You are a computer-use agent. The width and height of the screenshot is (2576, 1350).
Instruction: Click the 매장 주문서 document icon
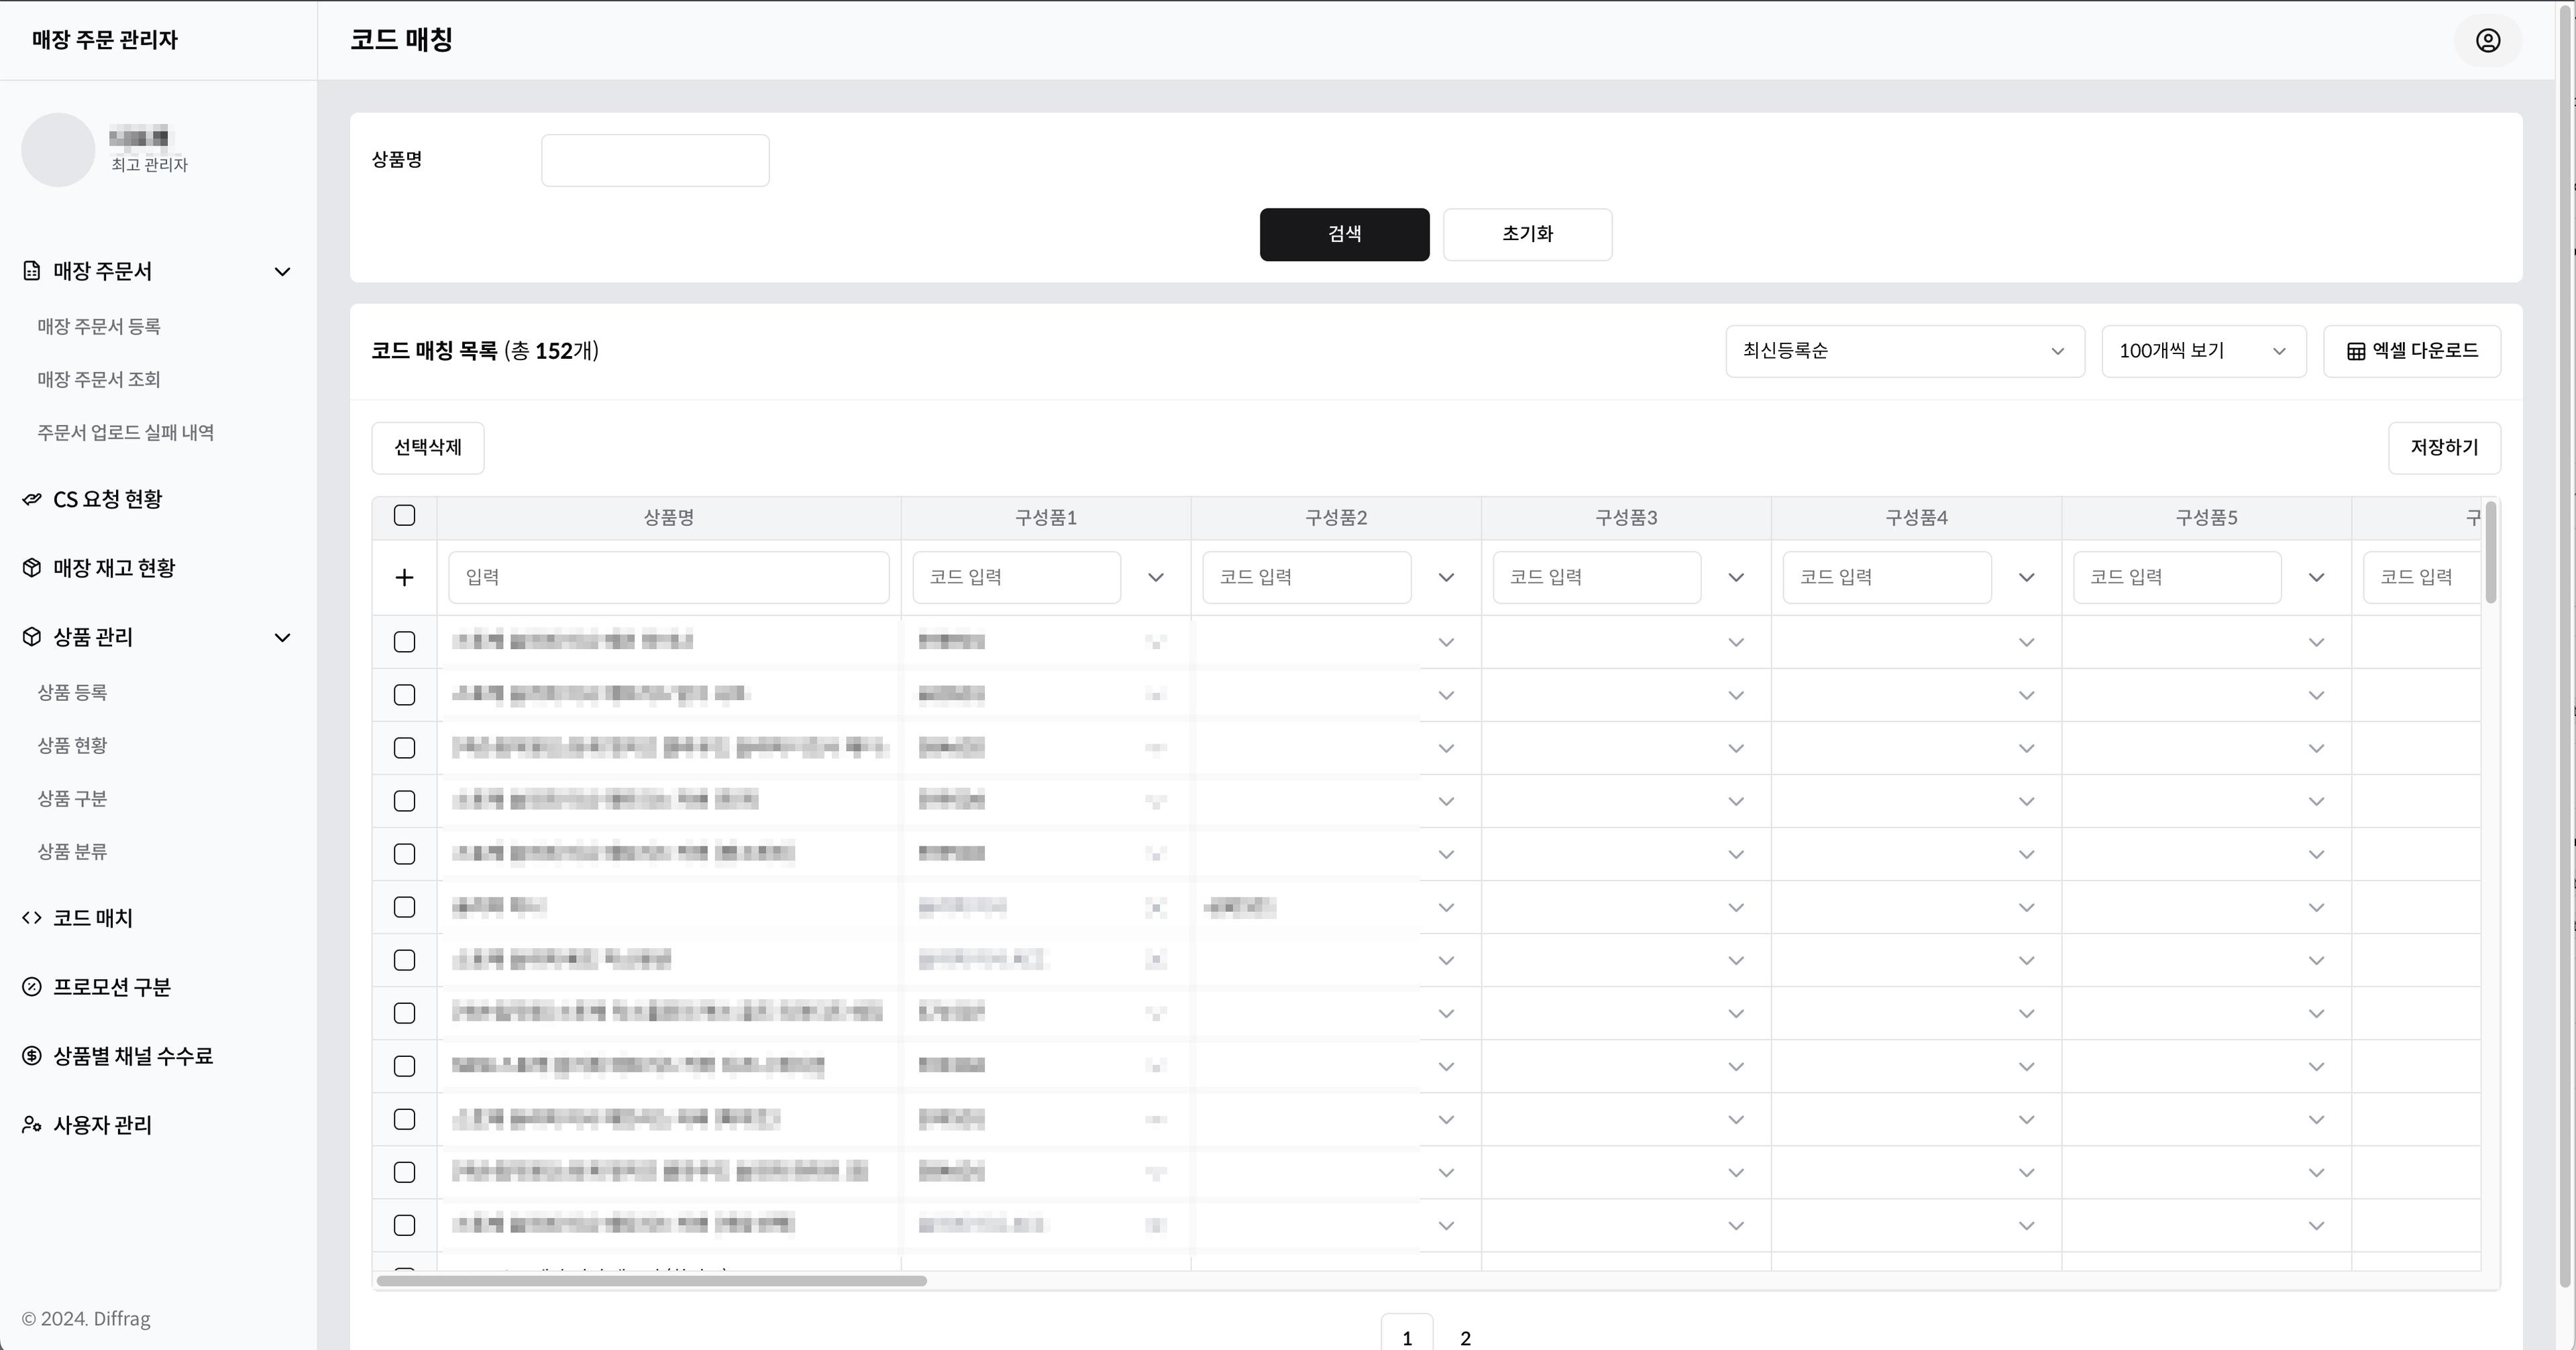point(32,271)
